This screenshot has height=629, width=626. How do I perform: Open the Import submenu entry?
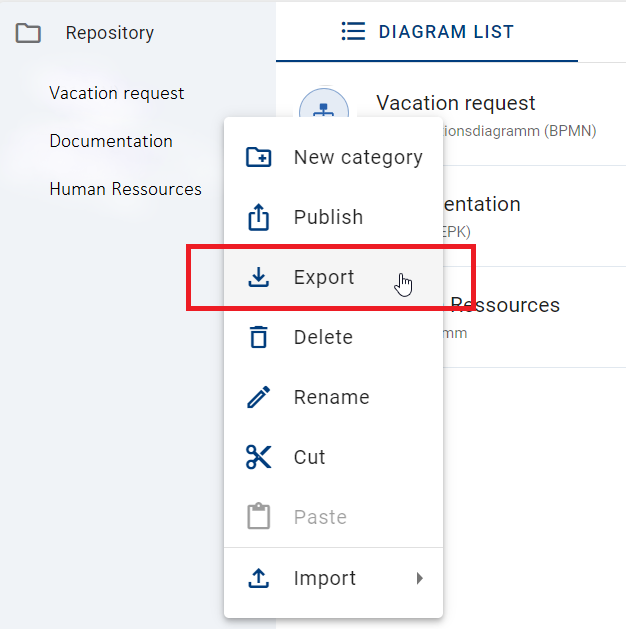(333, 578)
